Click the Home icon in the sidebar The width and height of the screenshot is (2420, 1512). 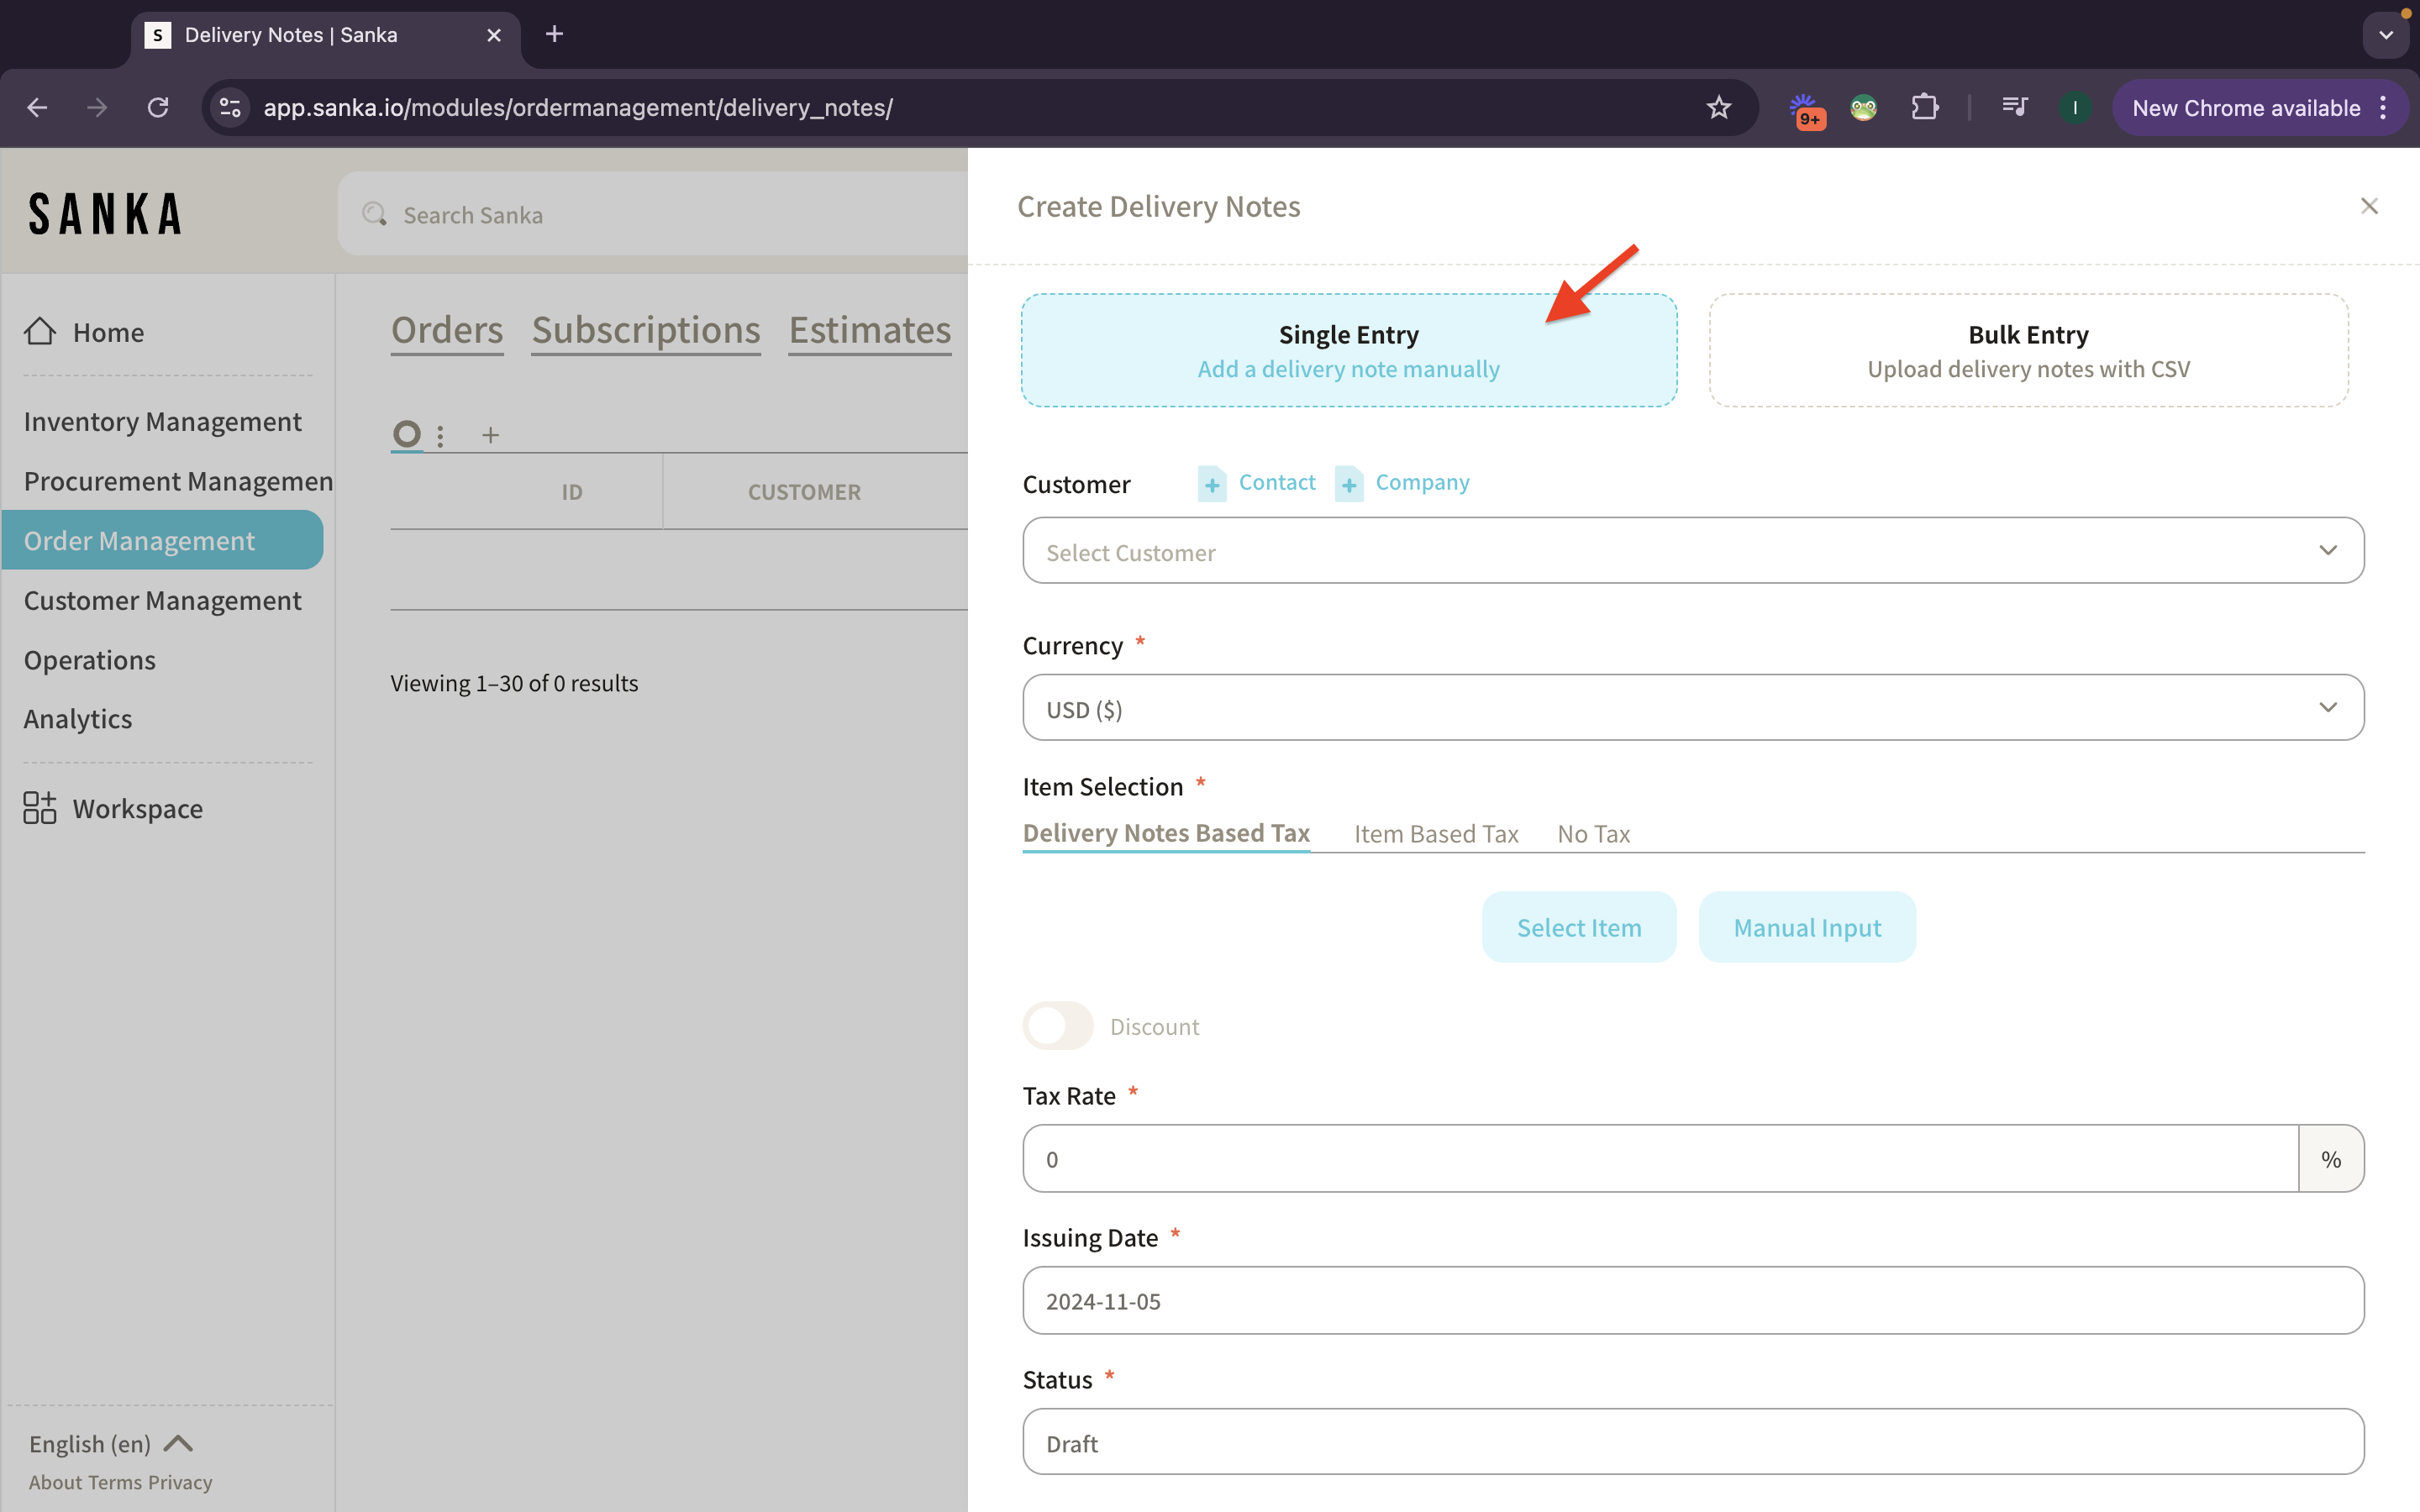[40, 331]
